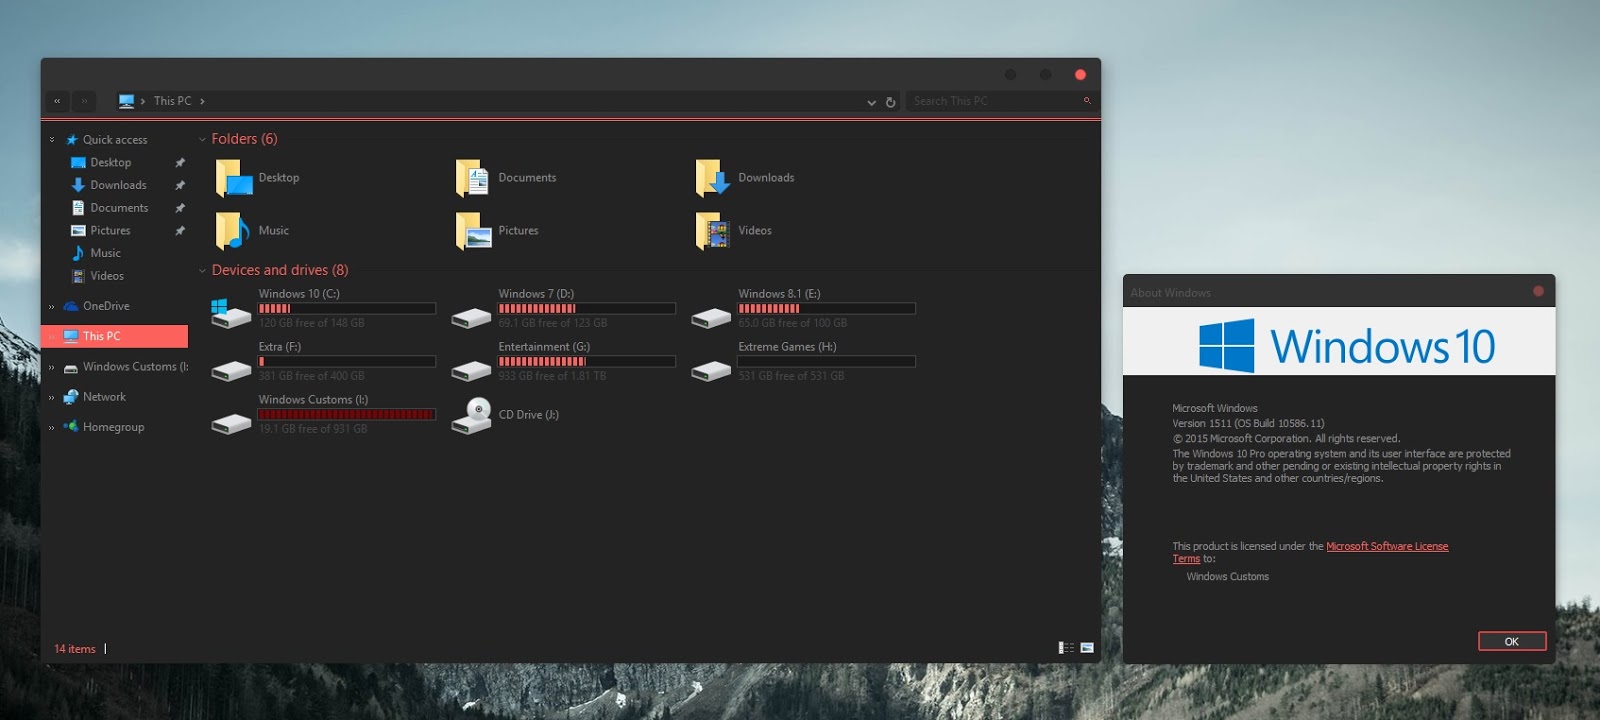Click "65.0 GB free of 100 GB" text
Screen dimensions: 1600x720
pyautogui.click(x=793, y=323)
